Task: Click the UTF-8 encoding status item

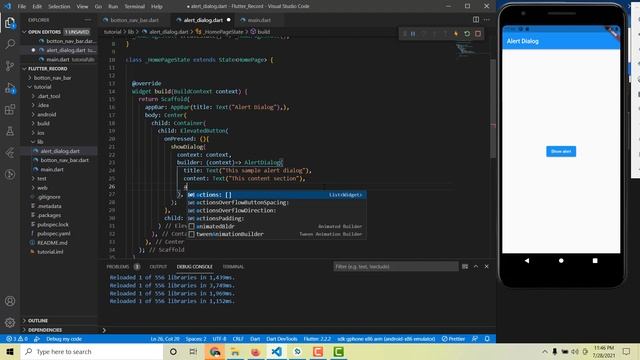Action: pos(219,339)
